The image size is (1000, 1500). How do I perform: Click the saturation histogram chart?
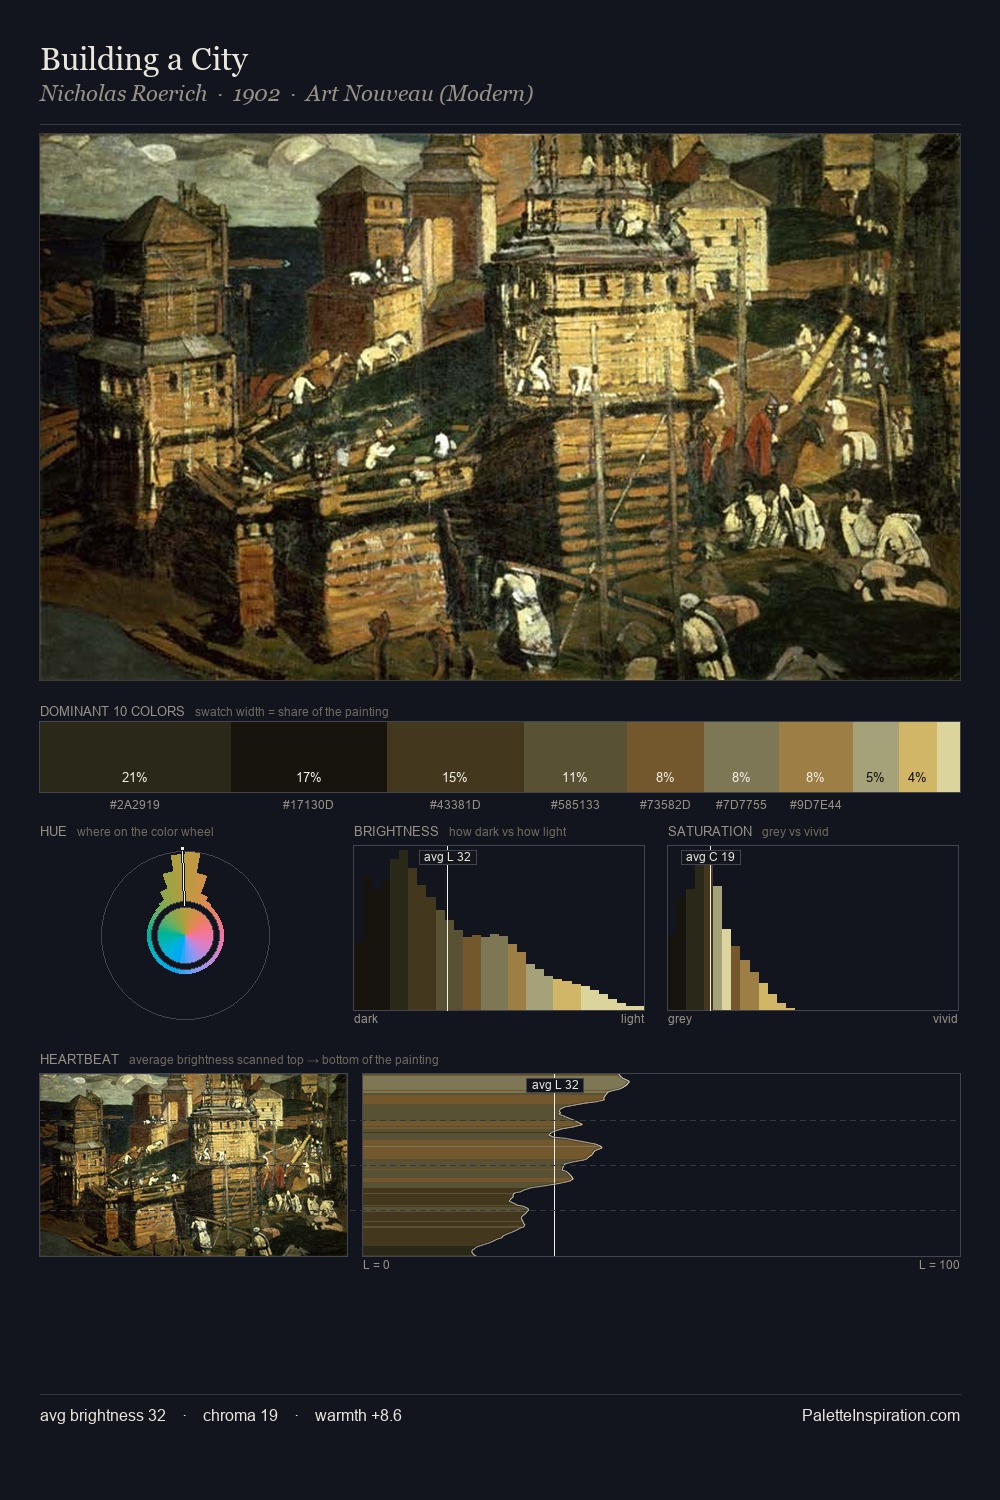(813, 928)
